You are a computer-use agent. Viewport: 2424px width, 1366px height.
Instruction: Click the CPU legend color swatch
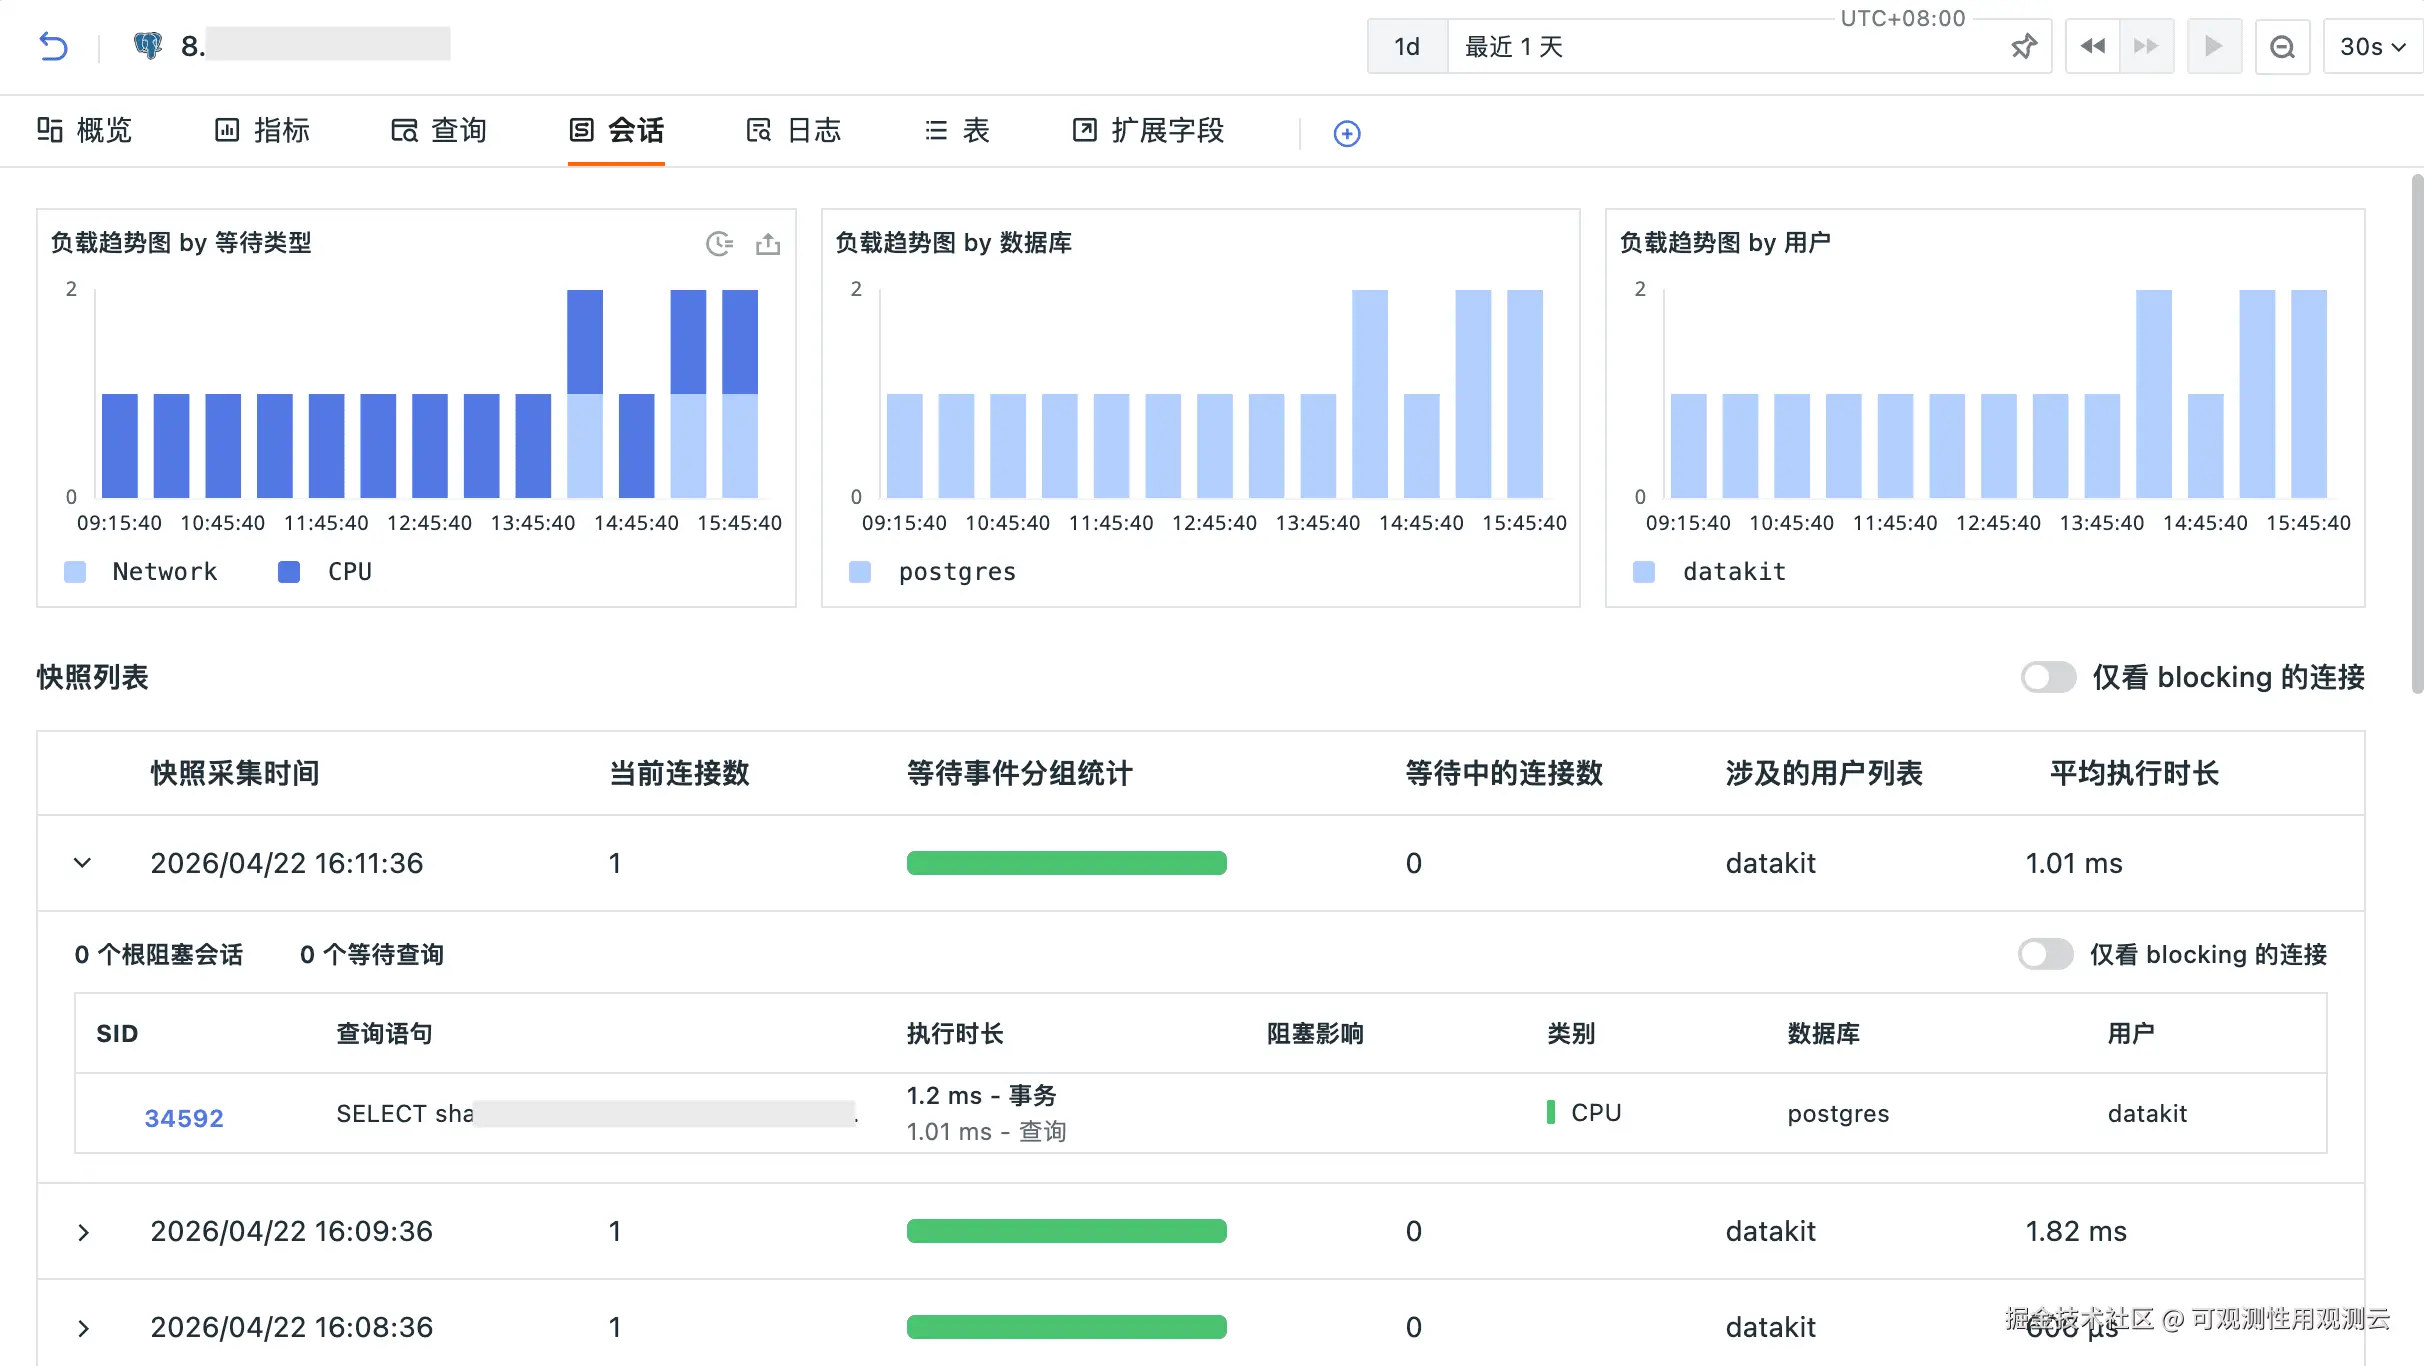pos(289,572)
